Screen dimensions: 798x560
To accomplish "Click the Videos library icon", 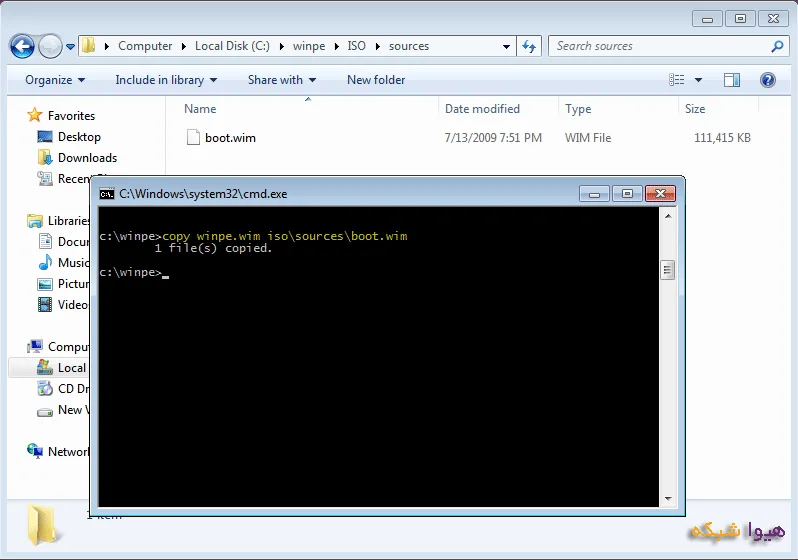I will click(x=45, y=304).
